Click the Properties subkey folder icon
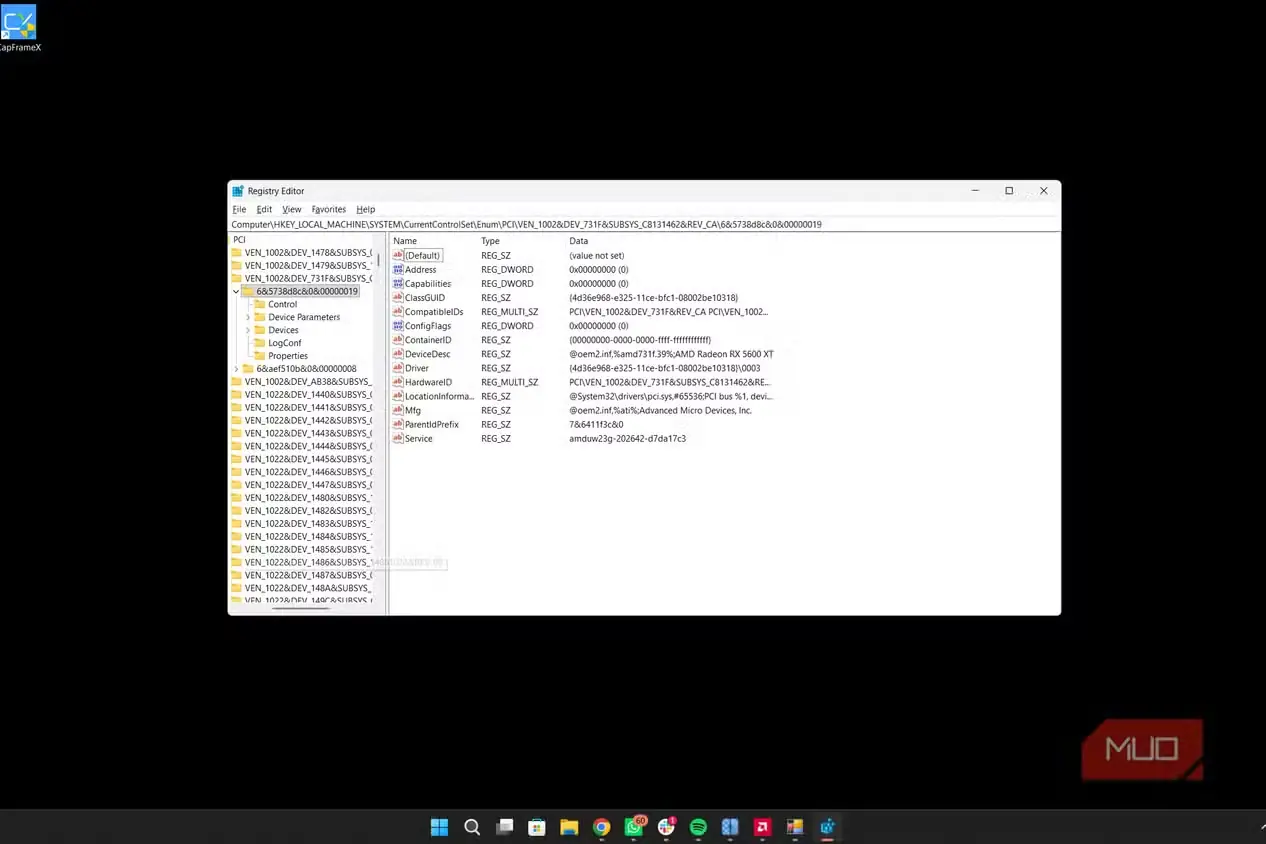Screen dimensions: 1266x844 pos(260,356)
